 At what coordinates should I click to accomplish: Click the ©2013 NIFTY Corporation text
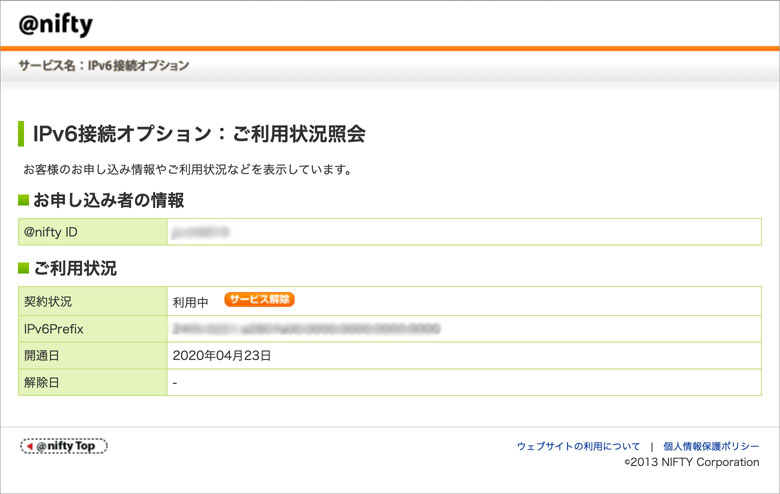pos(692,462)
